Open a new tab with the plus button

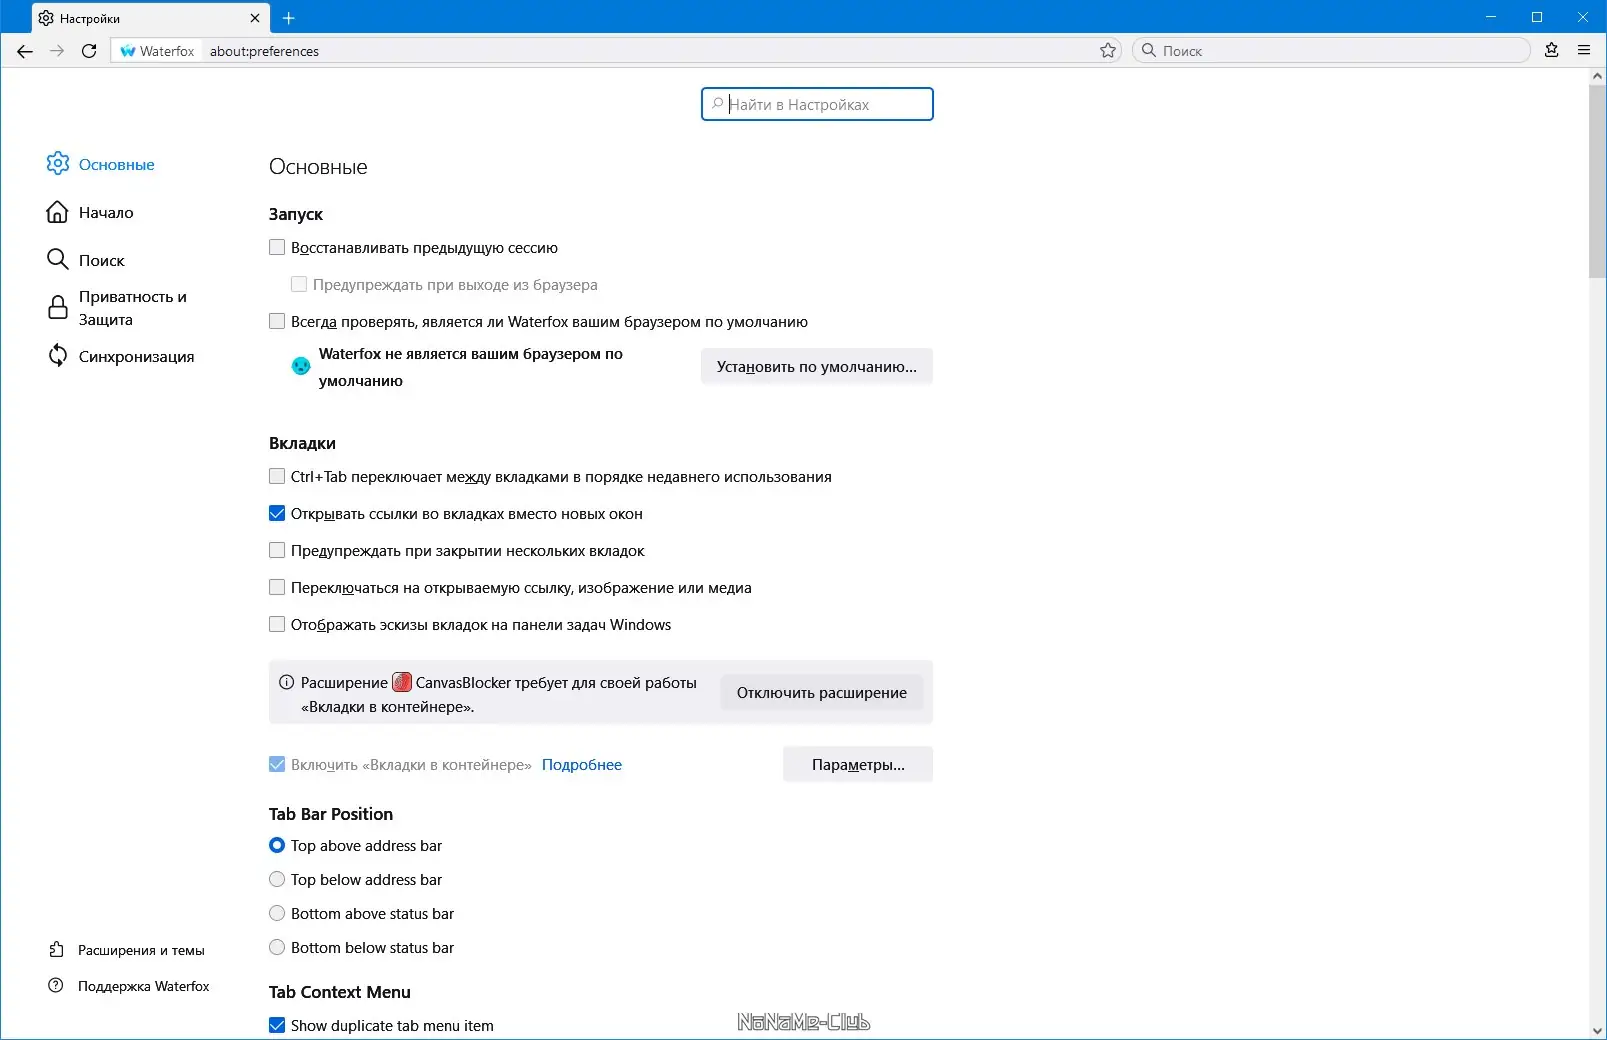[x=289, y=18]
